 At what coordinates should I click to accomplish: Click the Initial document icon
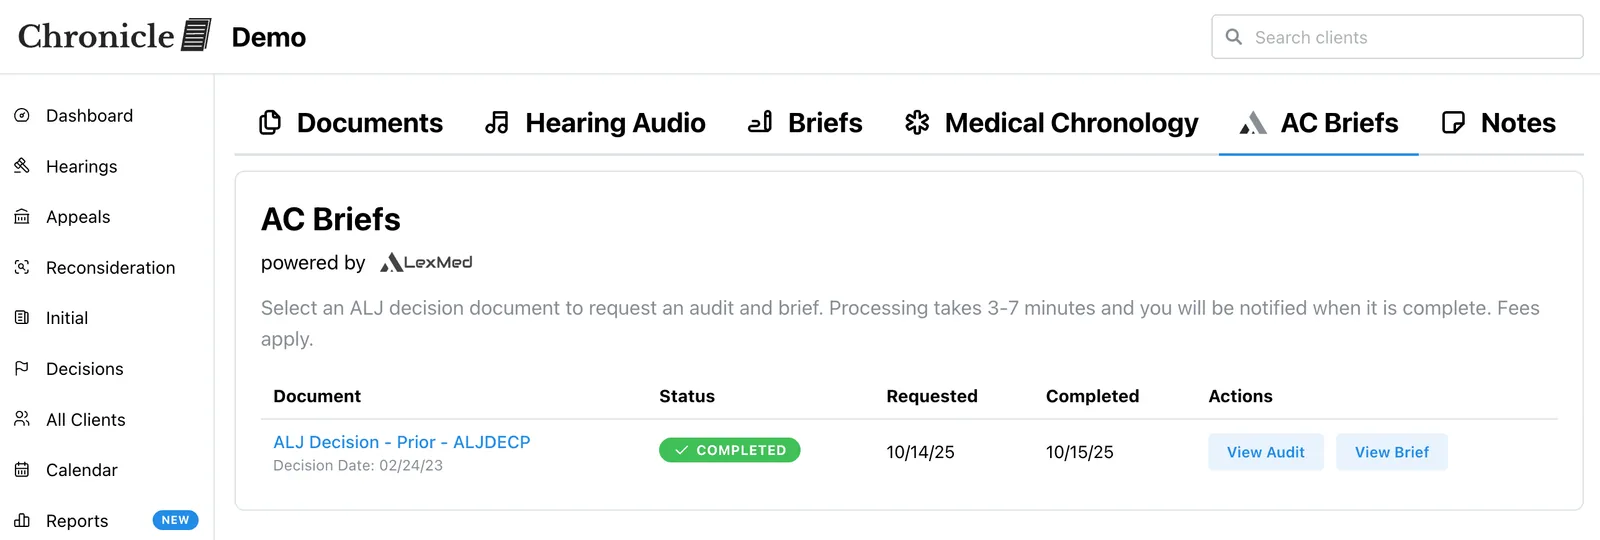[22, 318]
